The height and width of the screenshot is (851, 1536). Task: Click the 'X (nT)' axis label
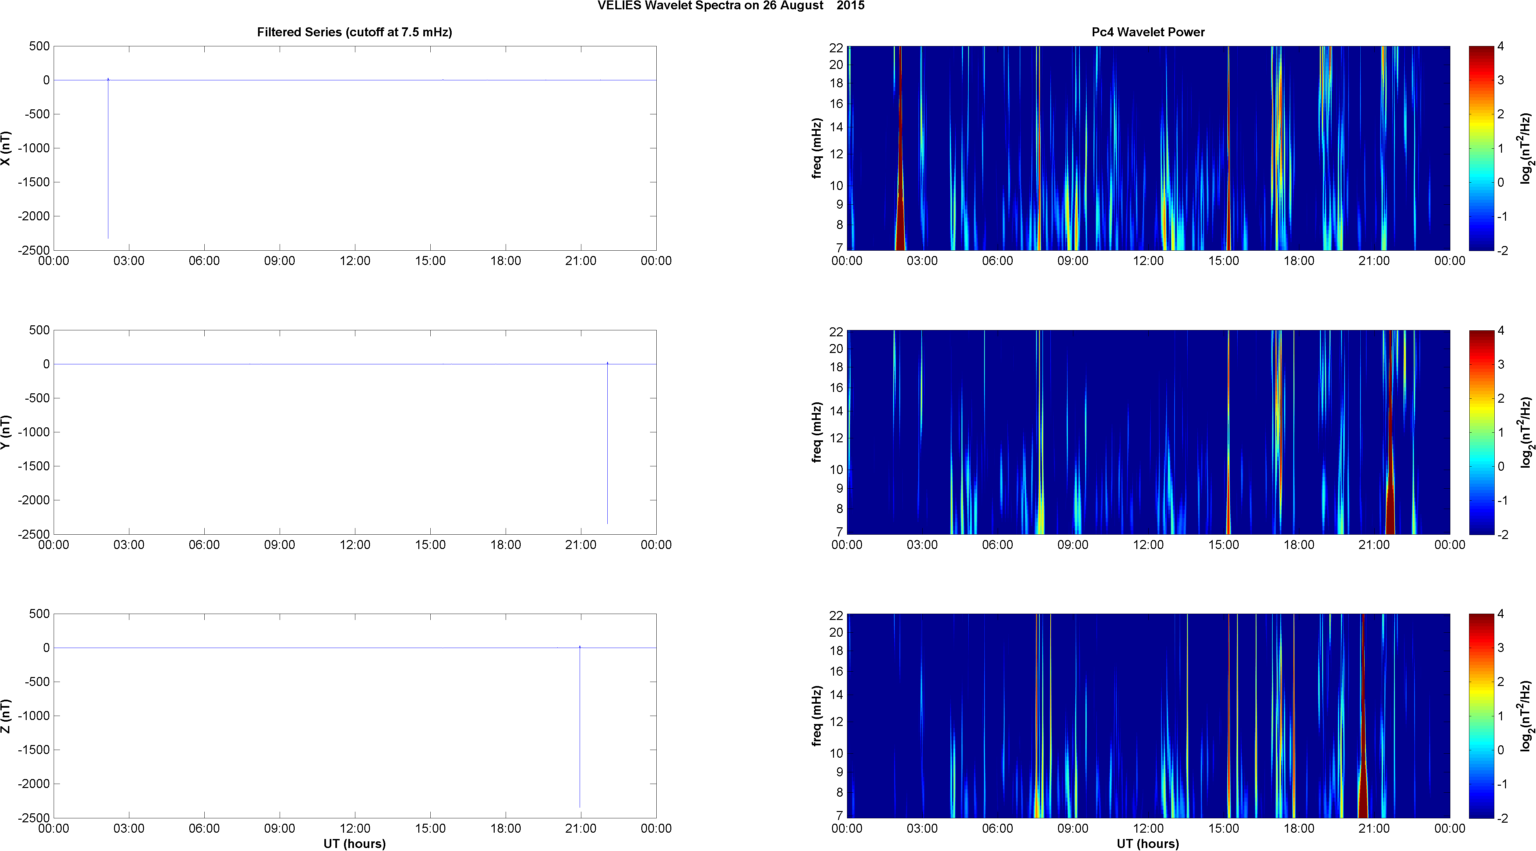[x=7, y=148]
